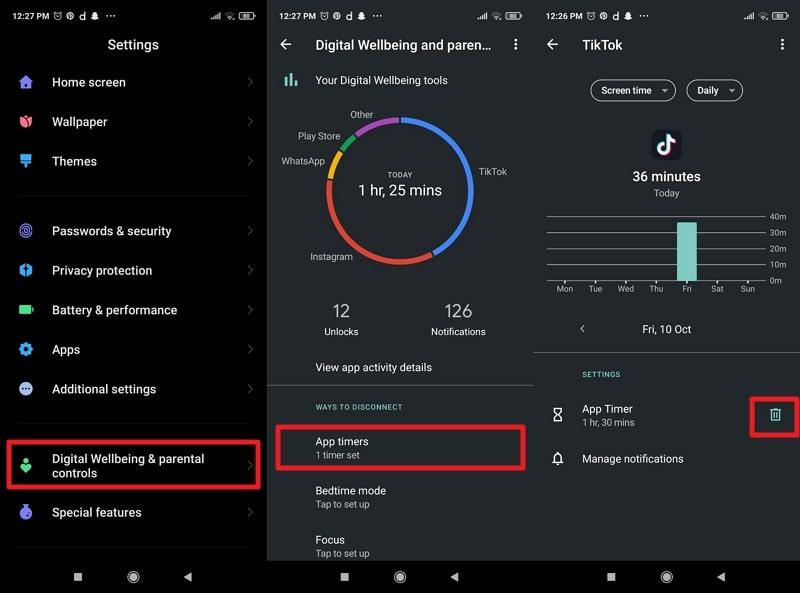Viewport: 800px width, 593px height.
Task: Open the Screen time dropdown
Action: coord(632,90)
